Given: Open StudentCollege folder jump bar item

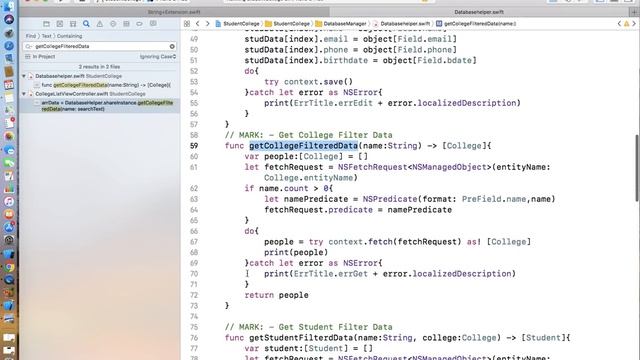Looking at the screenshot, I should click(x=288, y=24).
